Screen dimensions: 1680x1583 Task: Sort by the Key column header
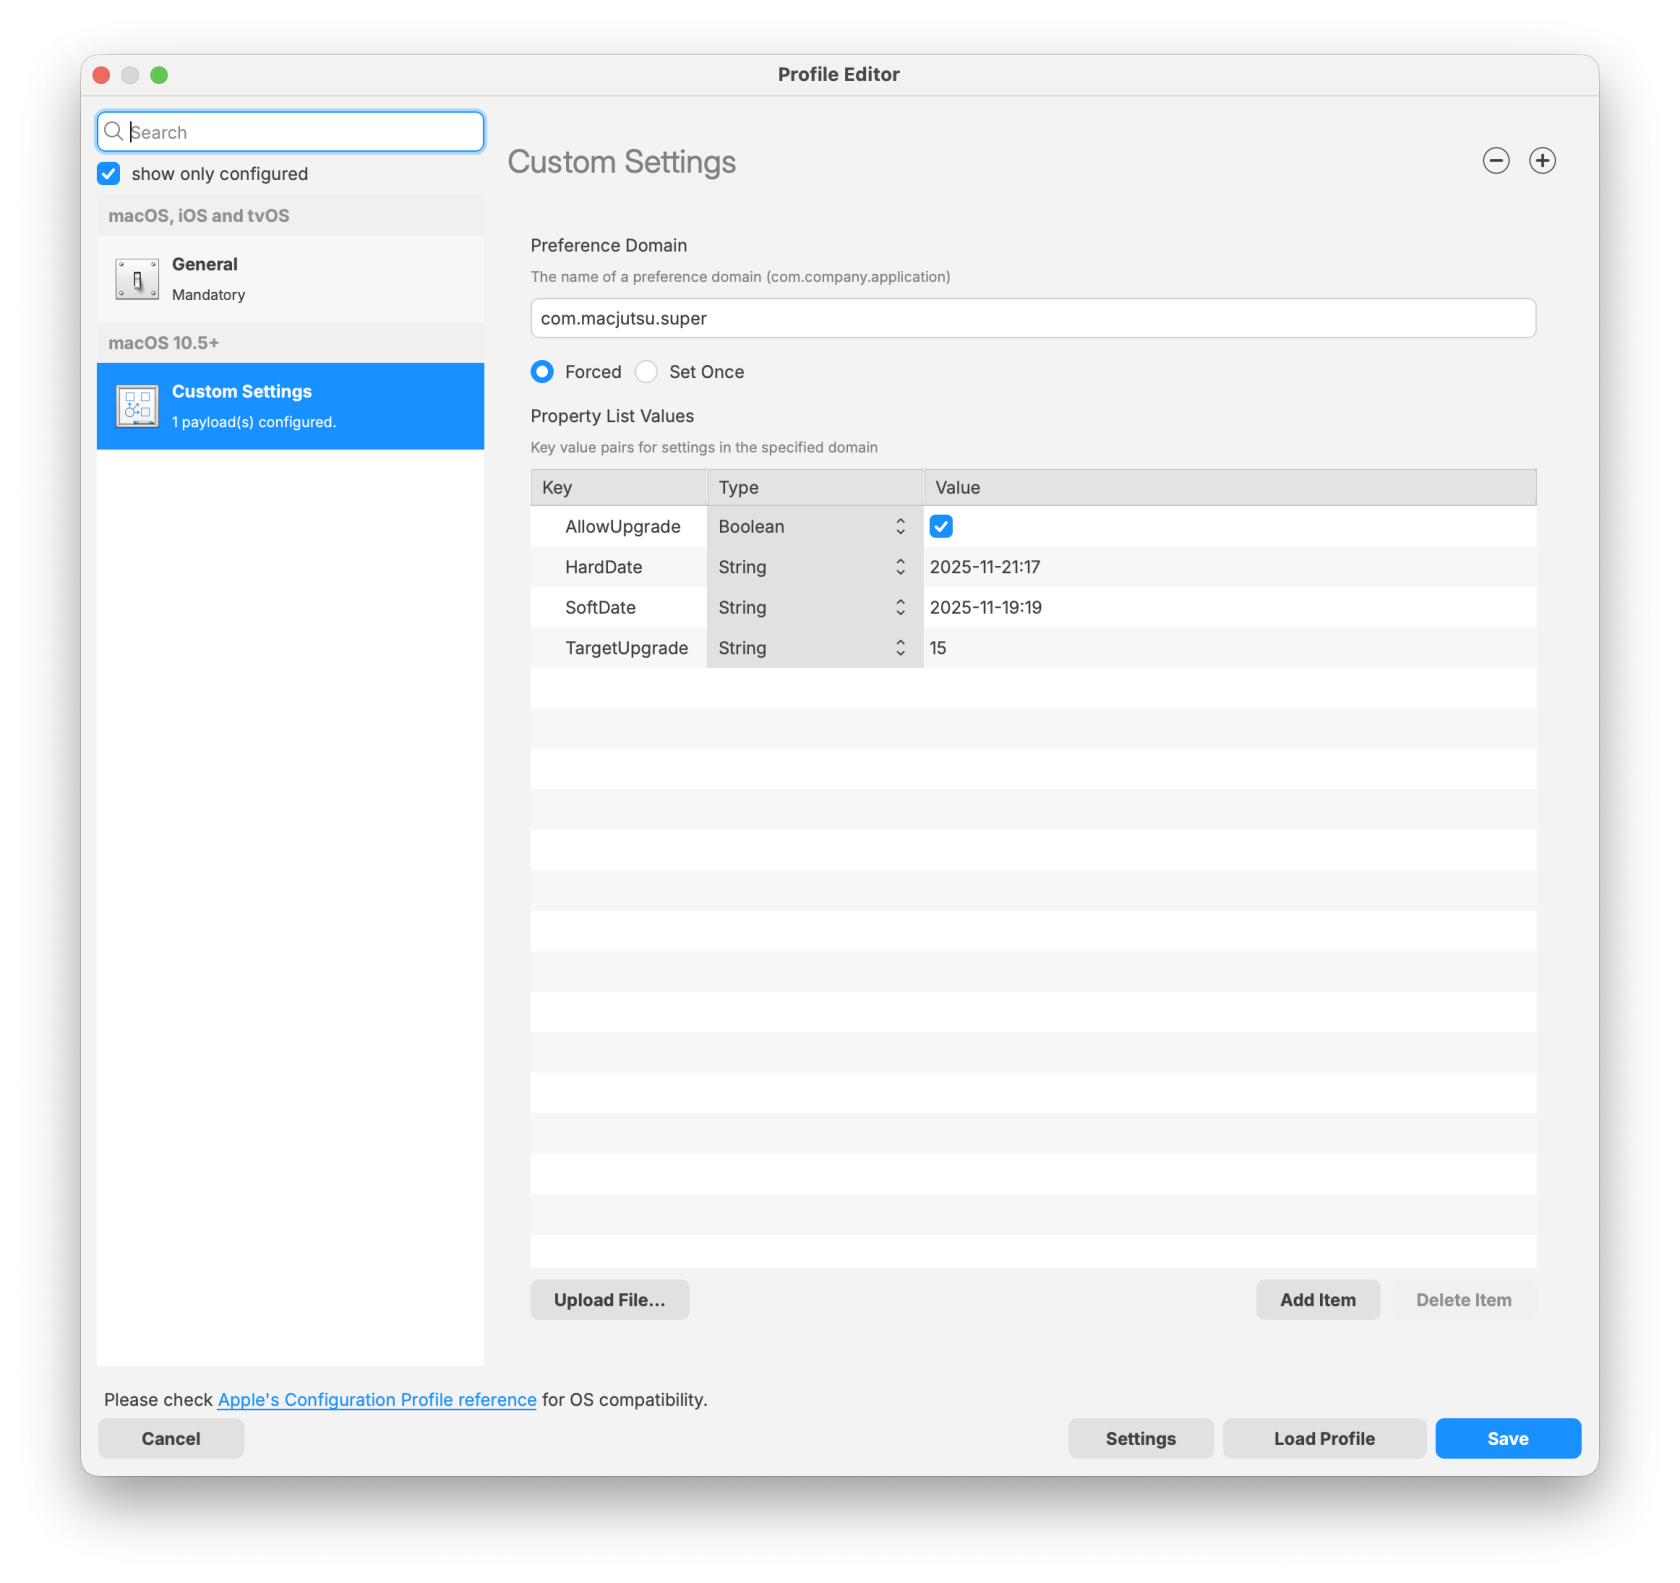click(x=618, y=488)
